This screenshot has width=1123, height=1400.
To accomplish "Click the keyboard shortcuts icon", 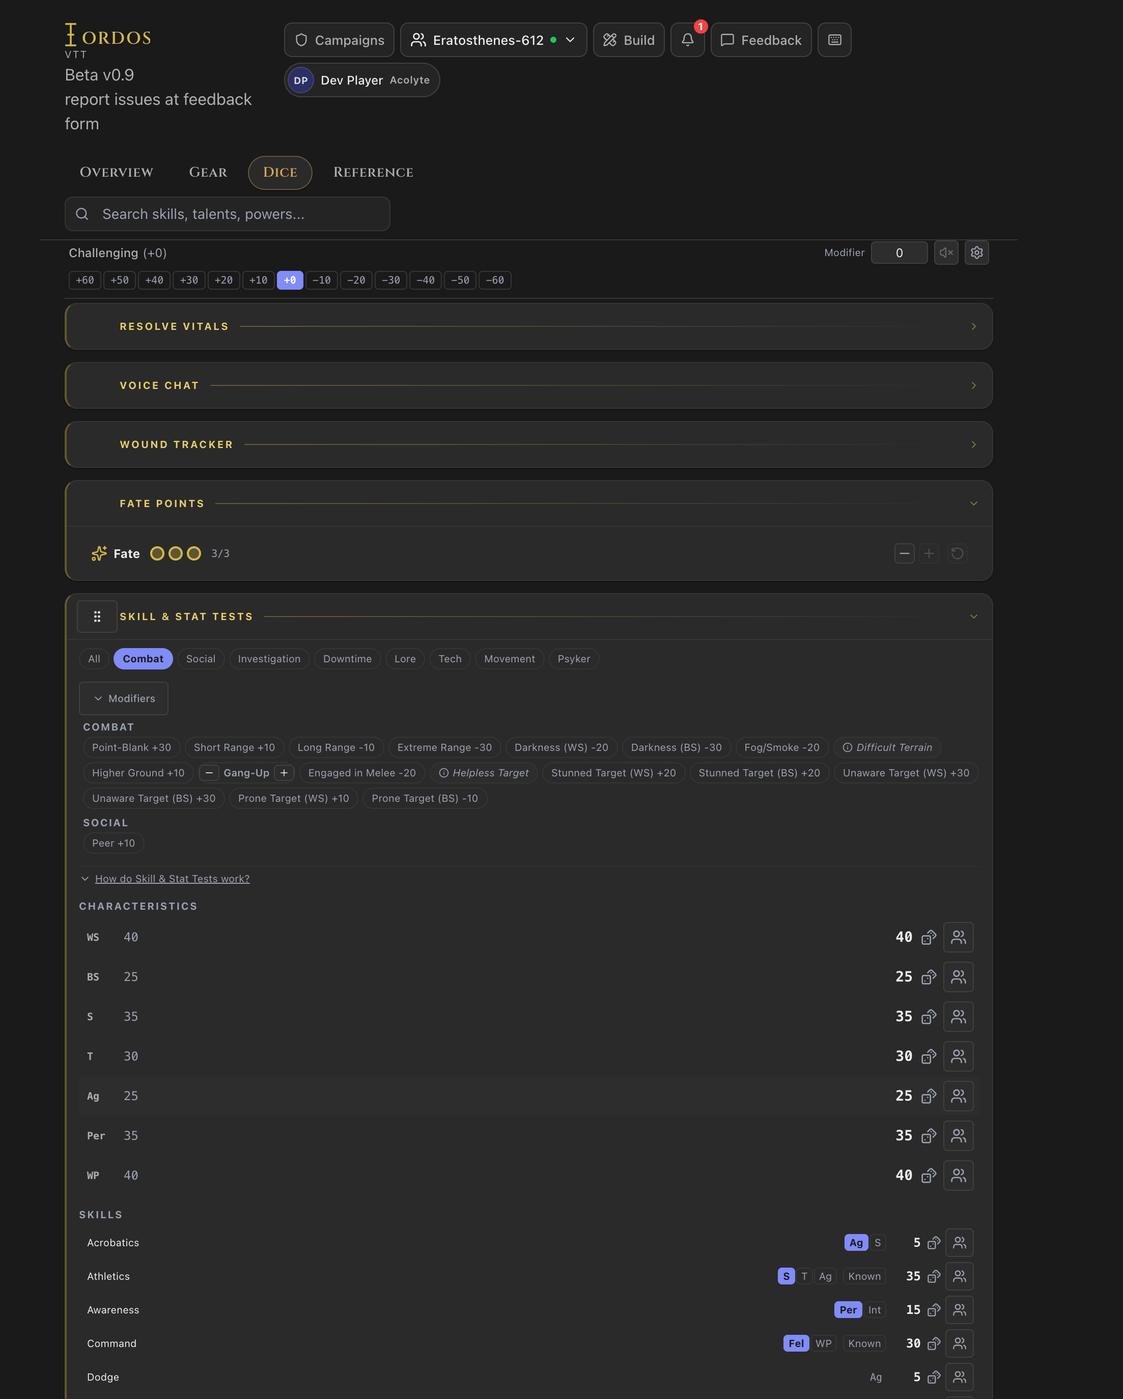I will point(835,40).
